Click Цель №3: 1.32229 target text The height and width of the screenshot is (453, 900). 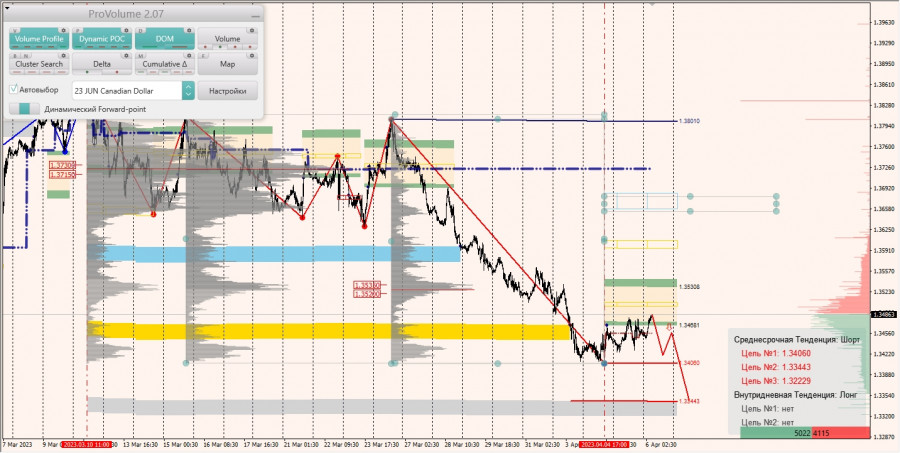(x=776, y=381)
